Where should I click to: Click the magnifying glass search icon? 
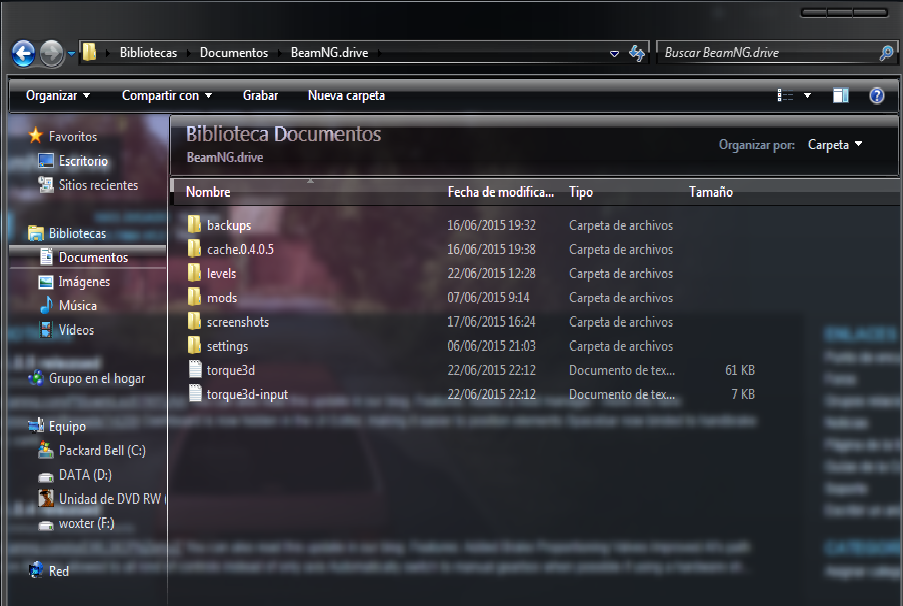click(x=886, y=53)
